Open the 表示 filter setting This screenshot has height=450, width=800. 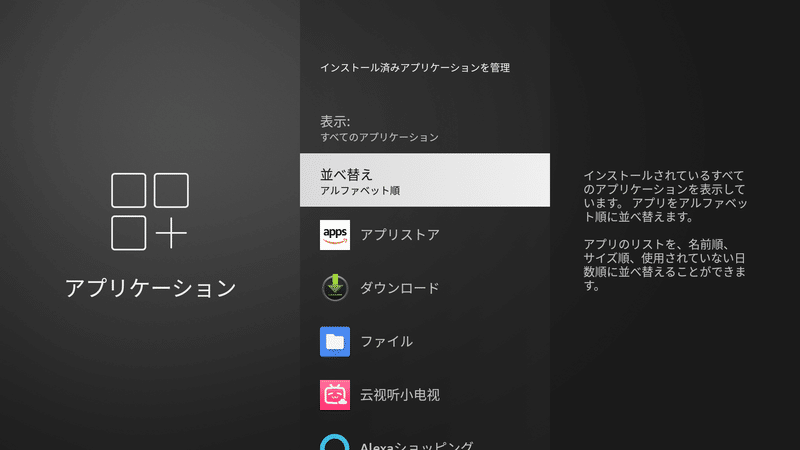(424, 129)
